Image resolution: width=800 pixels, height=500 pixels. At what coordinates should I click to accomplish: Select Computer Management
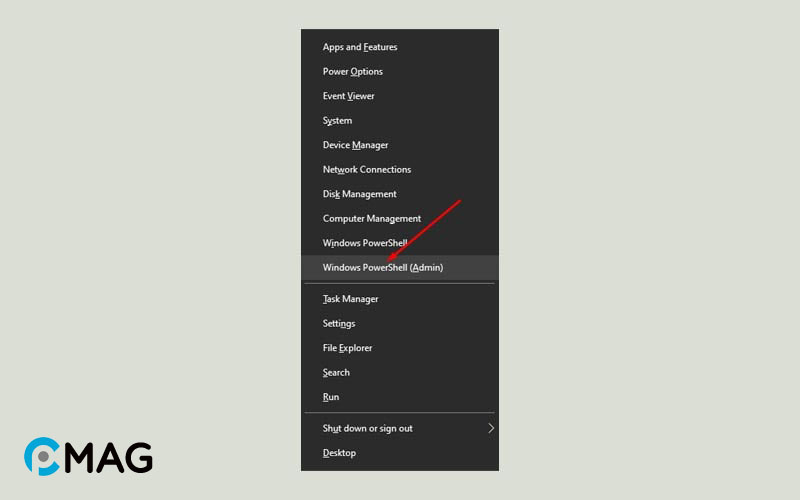click(400, 218)
